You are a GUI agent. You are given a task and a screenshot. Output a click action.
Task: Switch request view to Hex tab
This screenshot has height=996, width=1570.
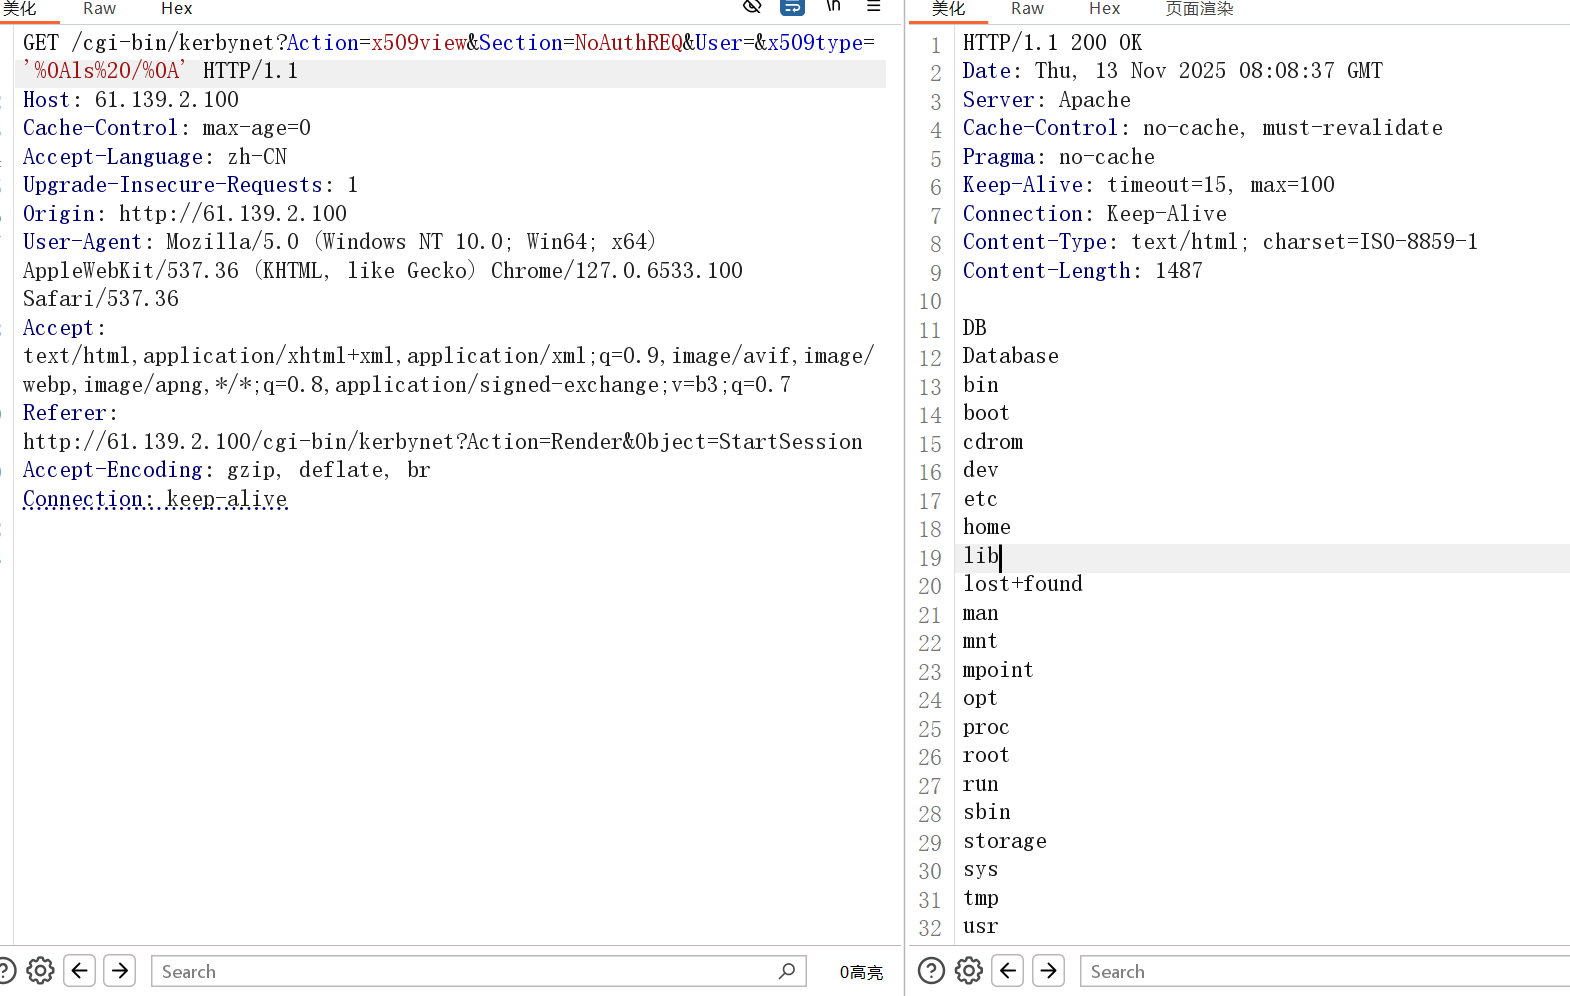176,9
